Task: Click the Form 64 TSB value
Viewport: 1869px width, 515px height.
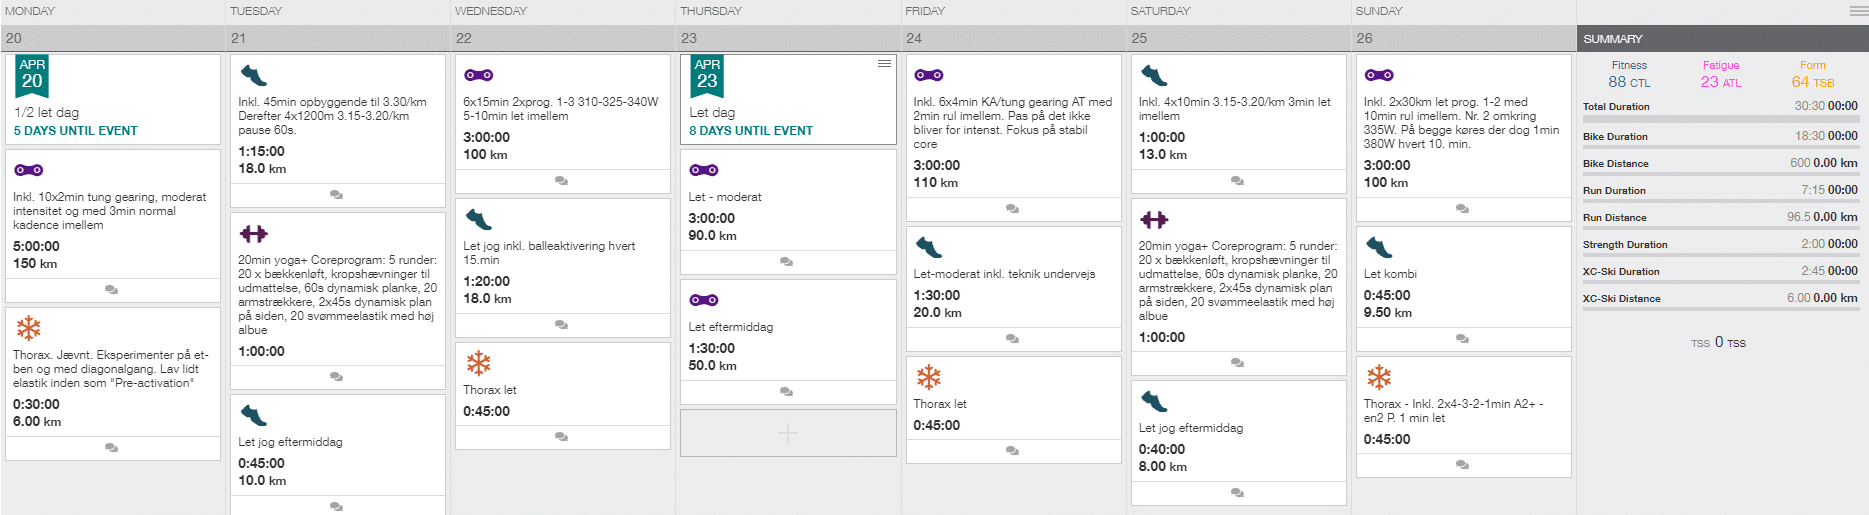Action: point(1812,82)
